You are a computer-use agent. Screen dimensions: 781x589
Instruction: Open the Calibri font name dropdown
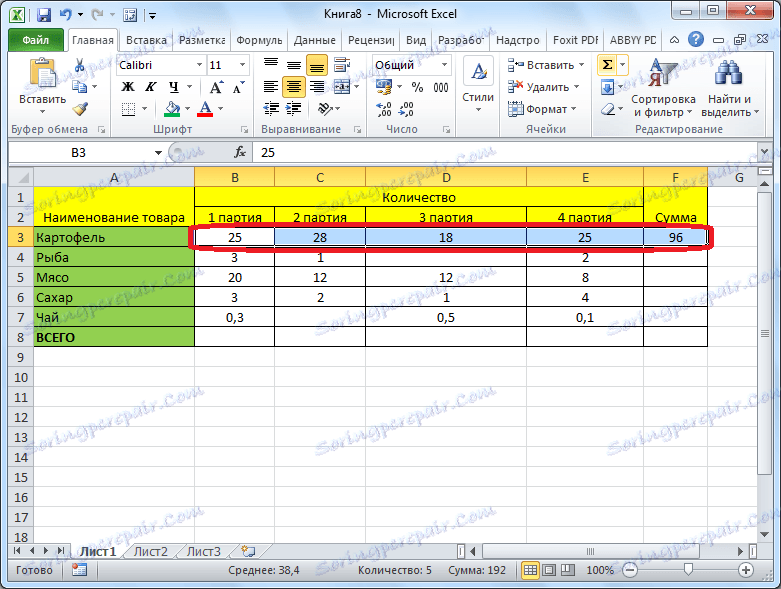pyautogui.click(x=199, y=65)
